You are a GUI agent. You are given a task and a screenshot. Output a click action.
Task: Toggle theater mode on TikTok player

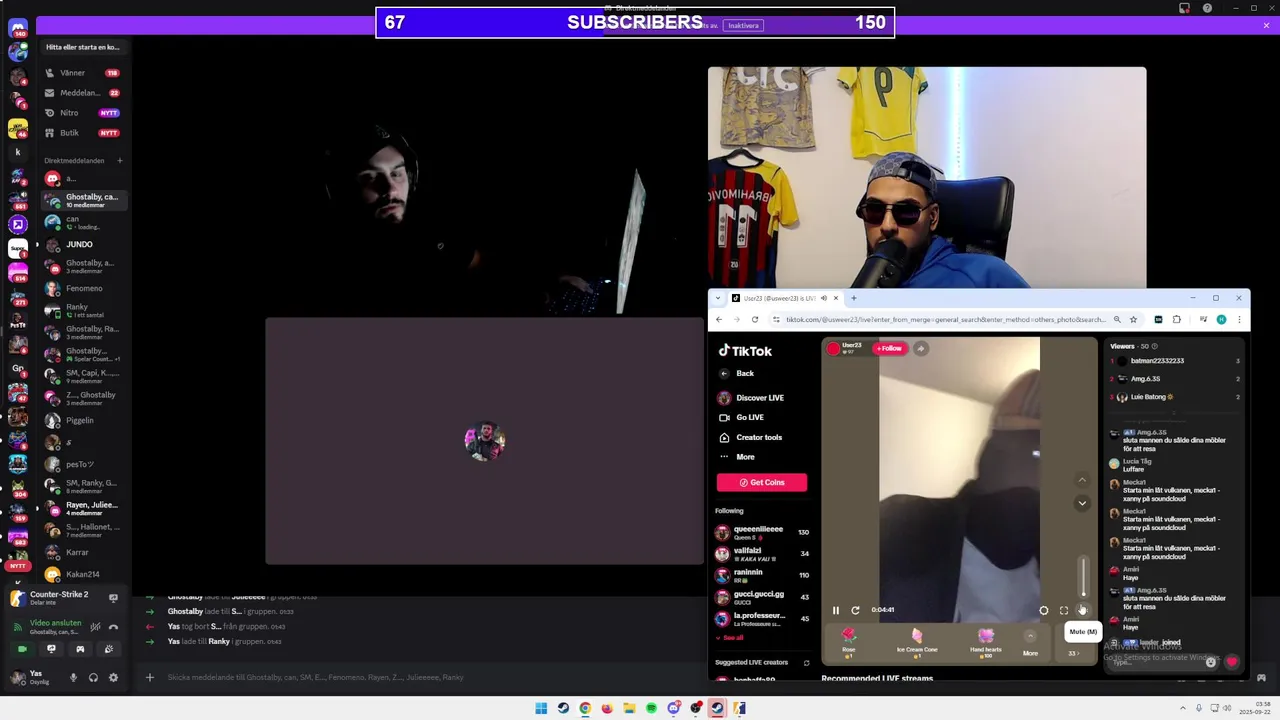(1044, 610)
